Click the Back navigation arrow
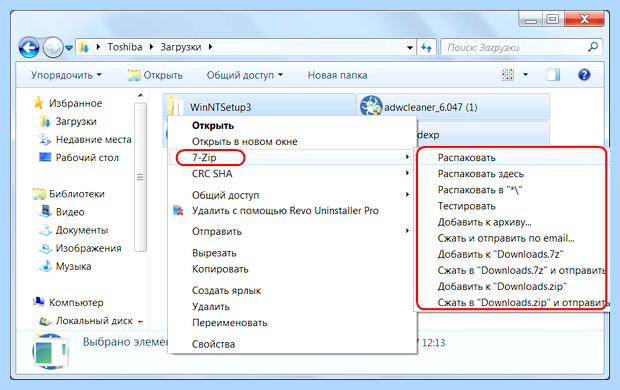 click(x=29, y=48)
